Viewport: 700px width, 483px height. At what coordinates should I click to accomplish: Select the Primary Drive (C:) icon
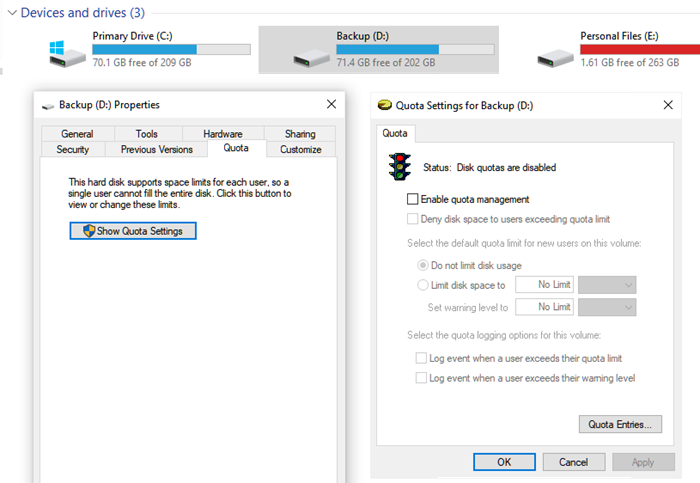(67, 54)
